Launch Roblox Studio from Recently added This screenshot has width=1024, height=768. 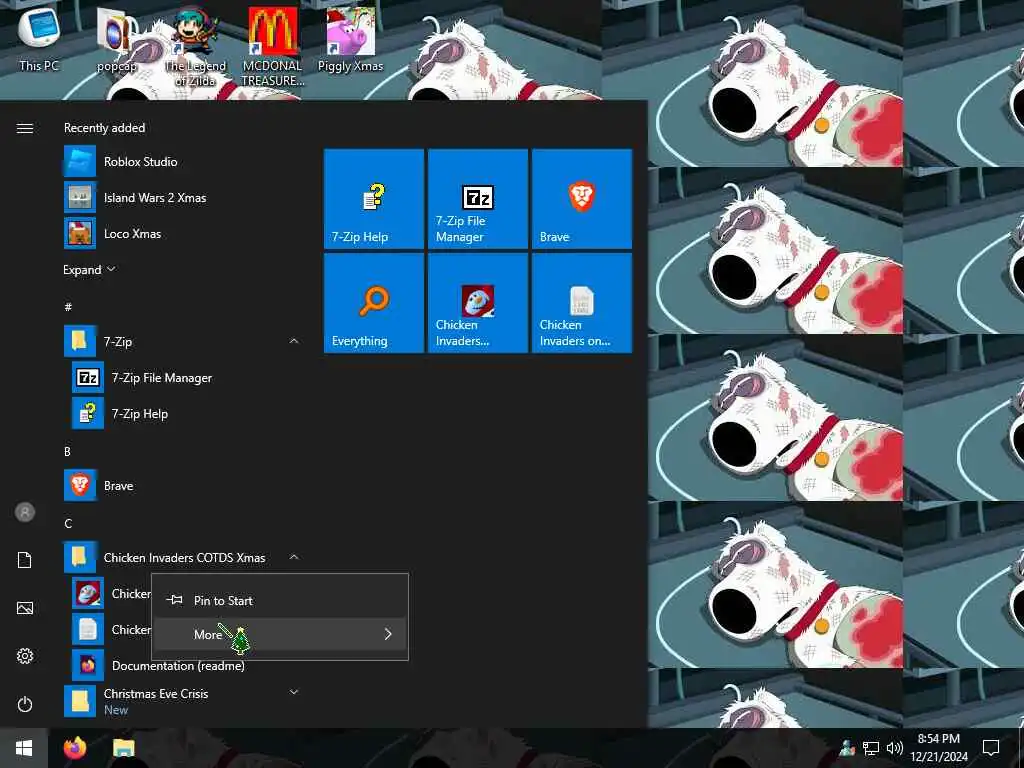(x=181, y=161)
